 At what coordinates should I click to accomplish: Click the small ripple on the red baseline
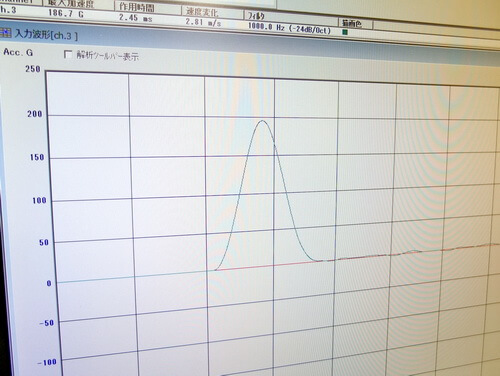pos(412,252)
